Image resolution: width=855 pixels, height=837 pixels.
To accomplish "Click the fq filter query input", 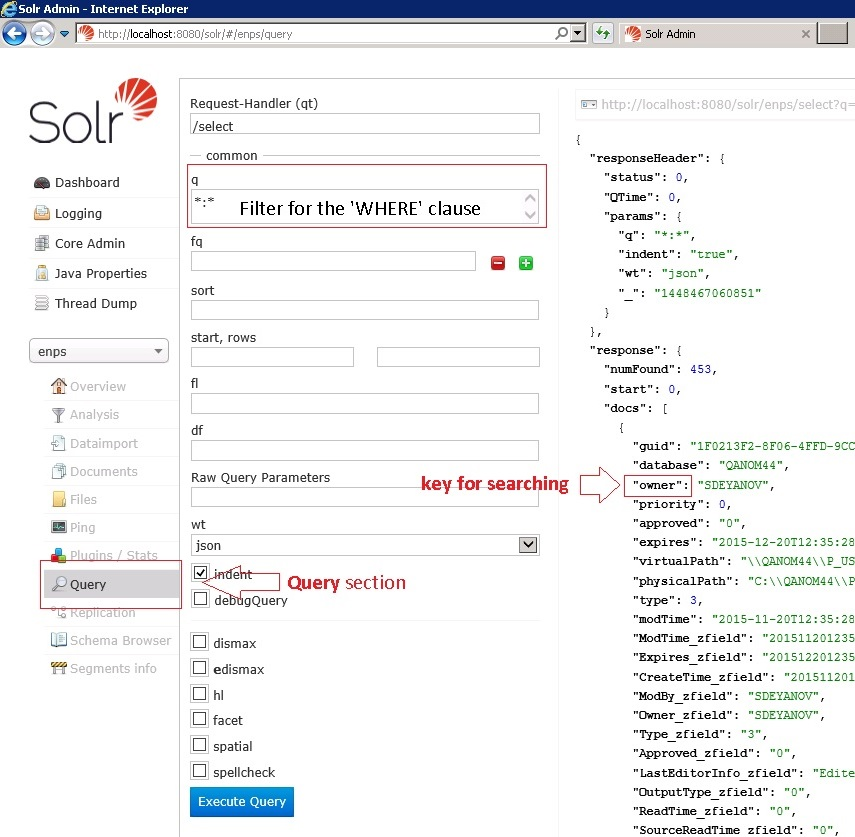I will coord(333,261).
